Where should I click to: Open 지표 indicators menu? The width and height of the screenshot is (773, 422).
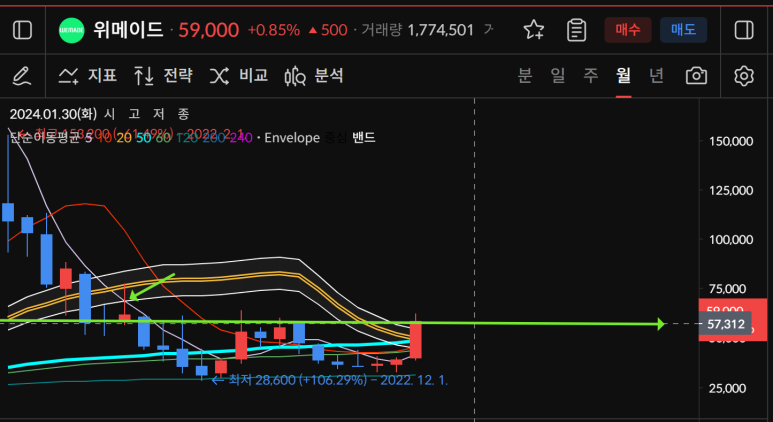tap(88, 76)
